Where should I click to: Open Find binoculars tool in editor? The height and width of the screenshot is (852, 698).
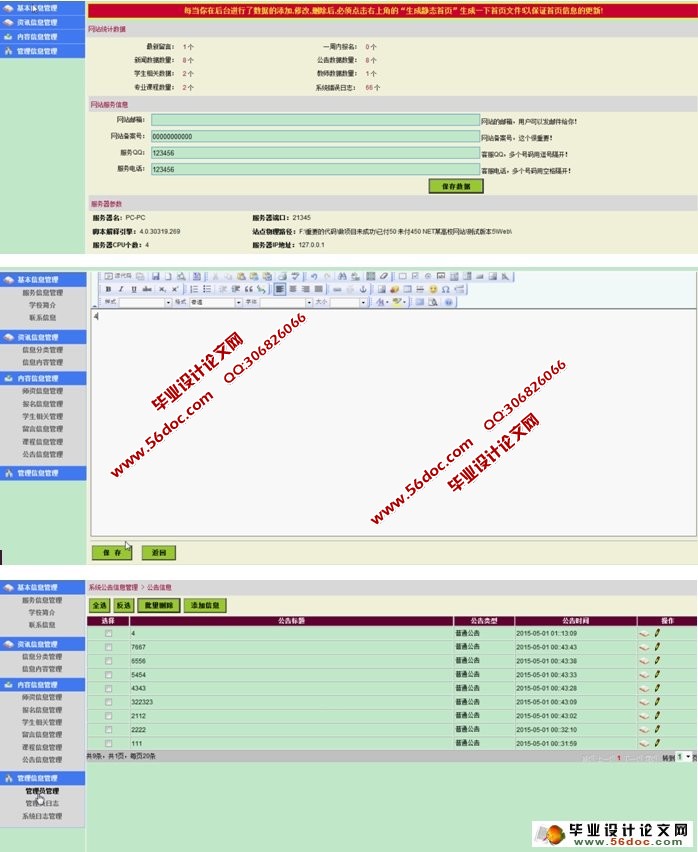(x=342, y=276)
